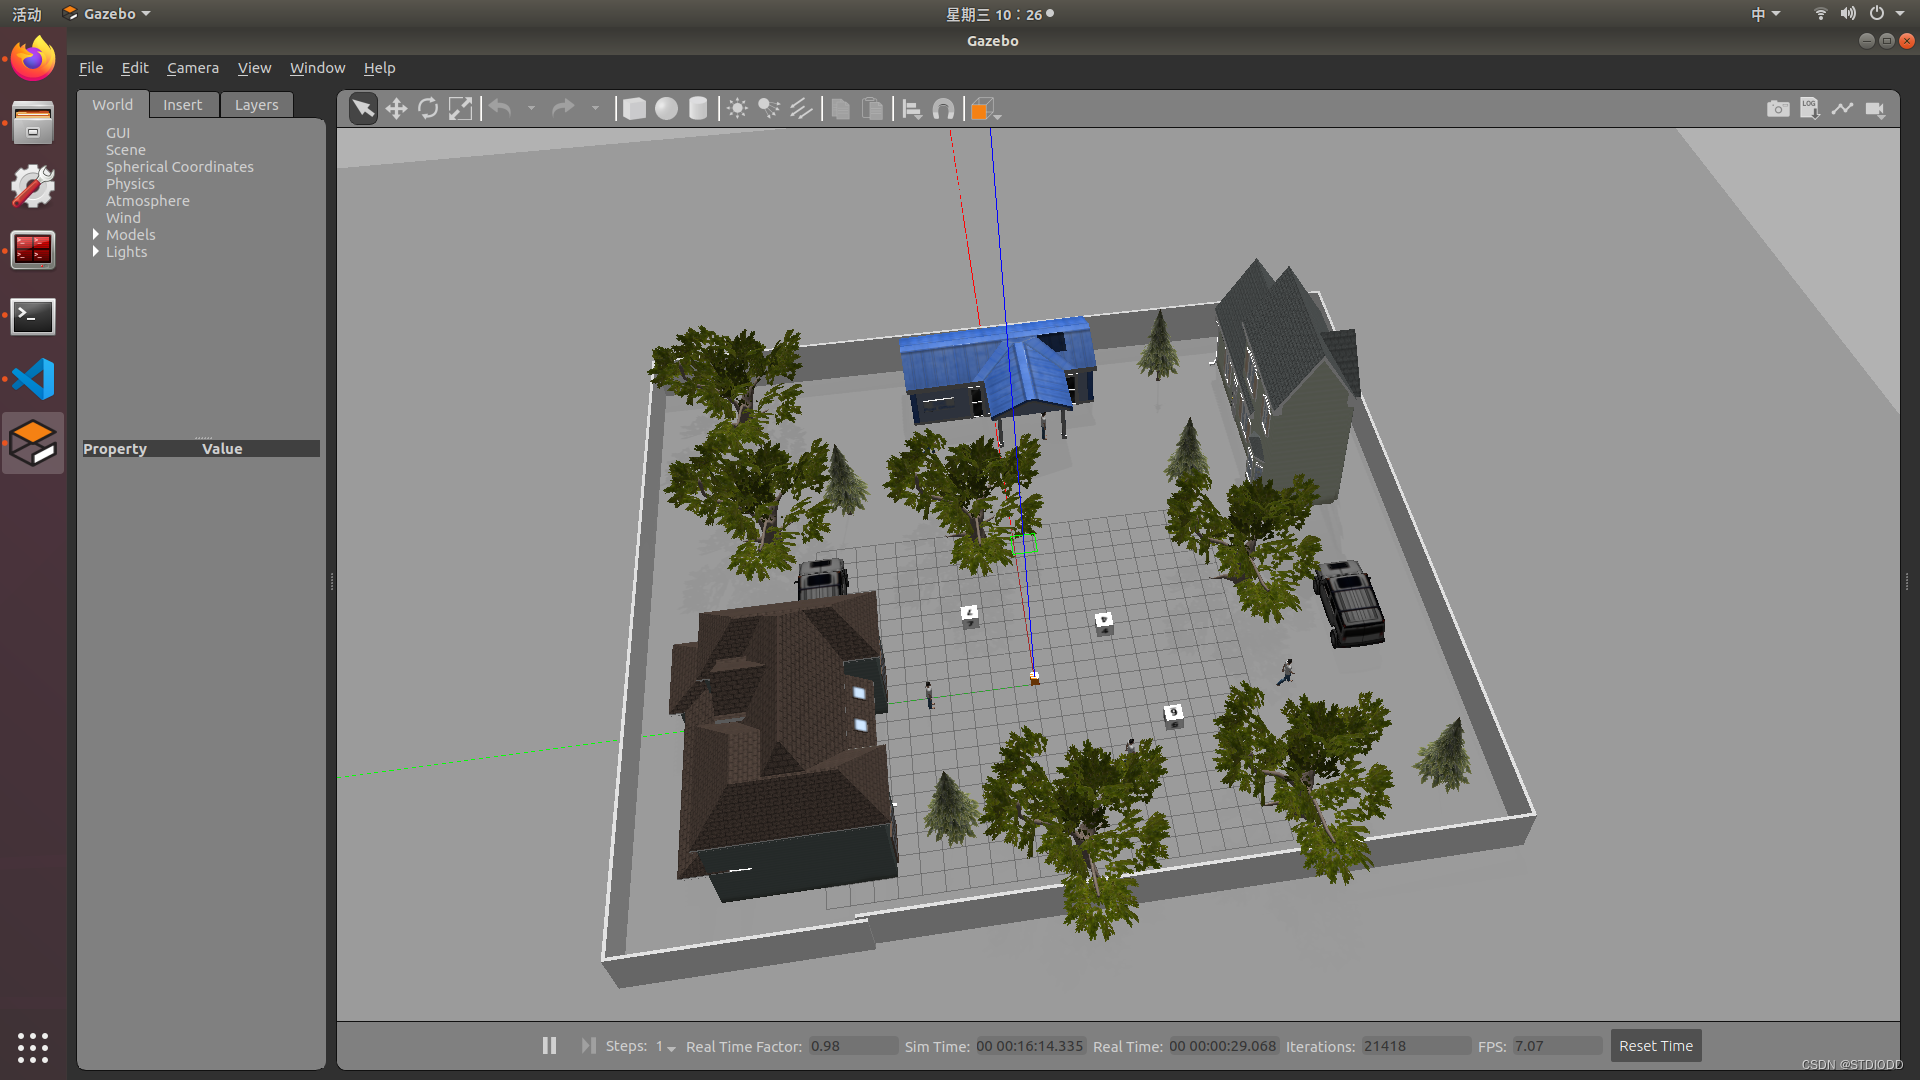1920x1080 pixels.
Task: Click the screenshot camera icon
Action: click(x=1778, y=109)
